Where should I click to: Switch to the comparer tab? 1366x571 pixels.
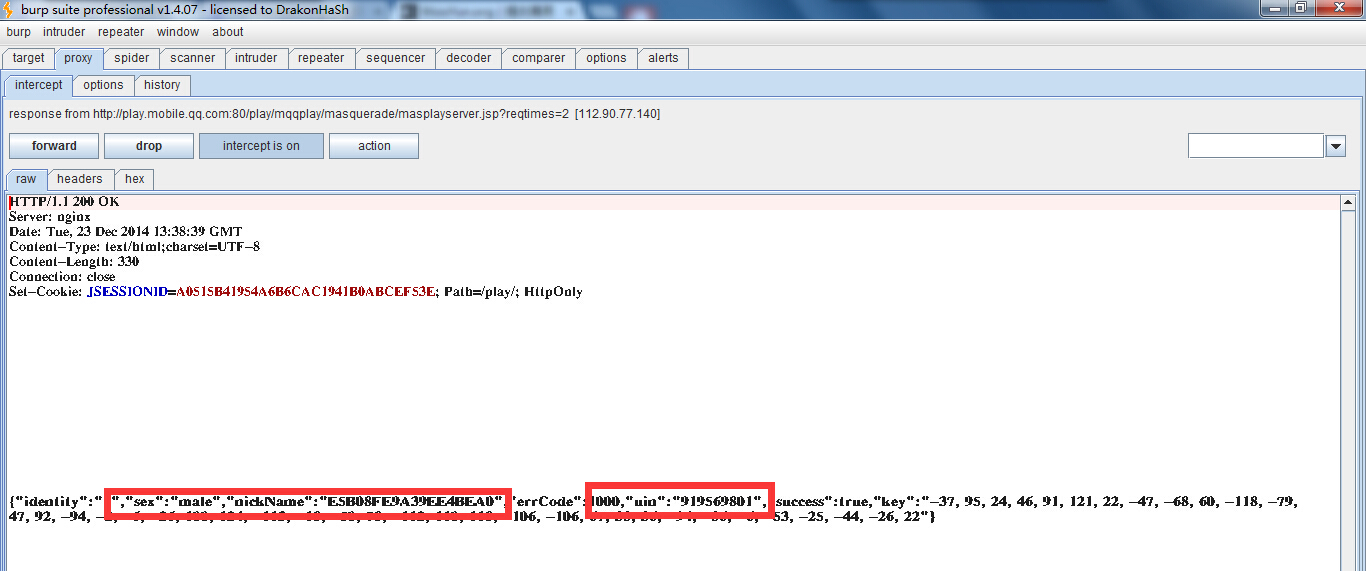tap(538, 58)
